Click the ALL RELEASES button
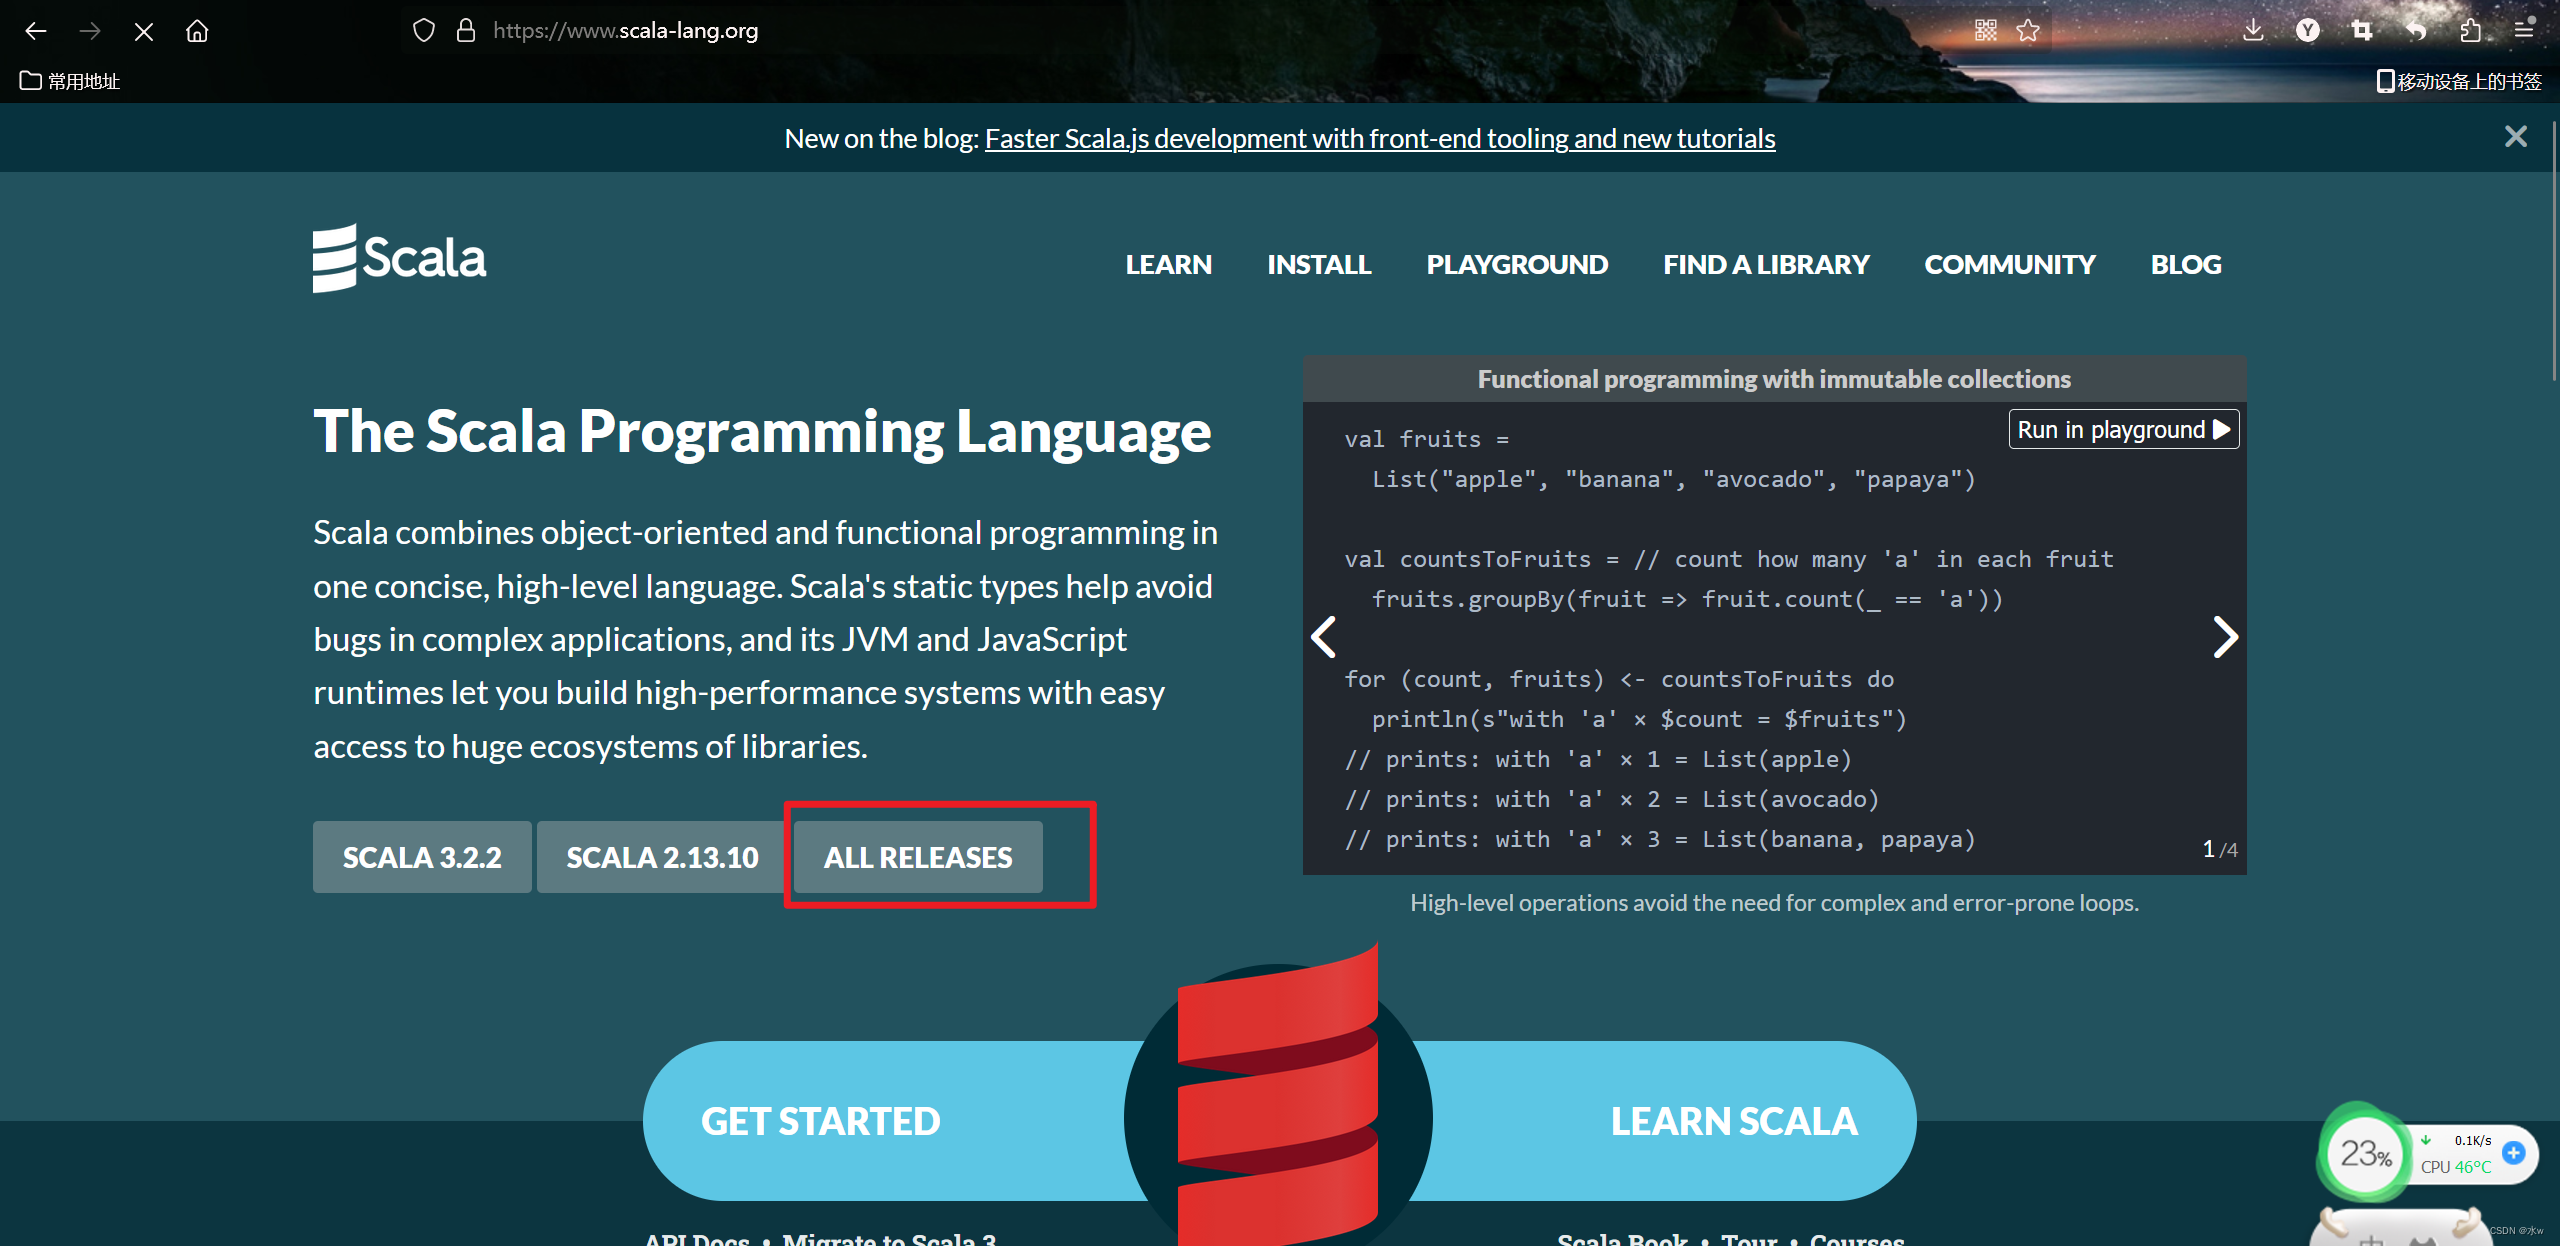The image size is (2560, 1246). pyautogui.click(x=916, y=856)
